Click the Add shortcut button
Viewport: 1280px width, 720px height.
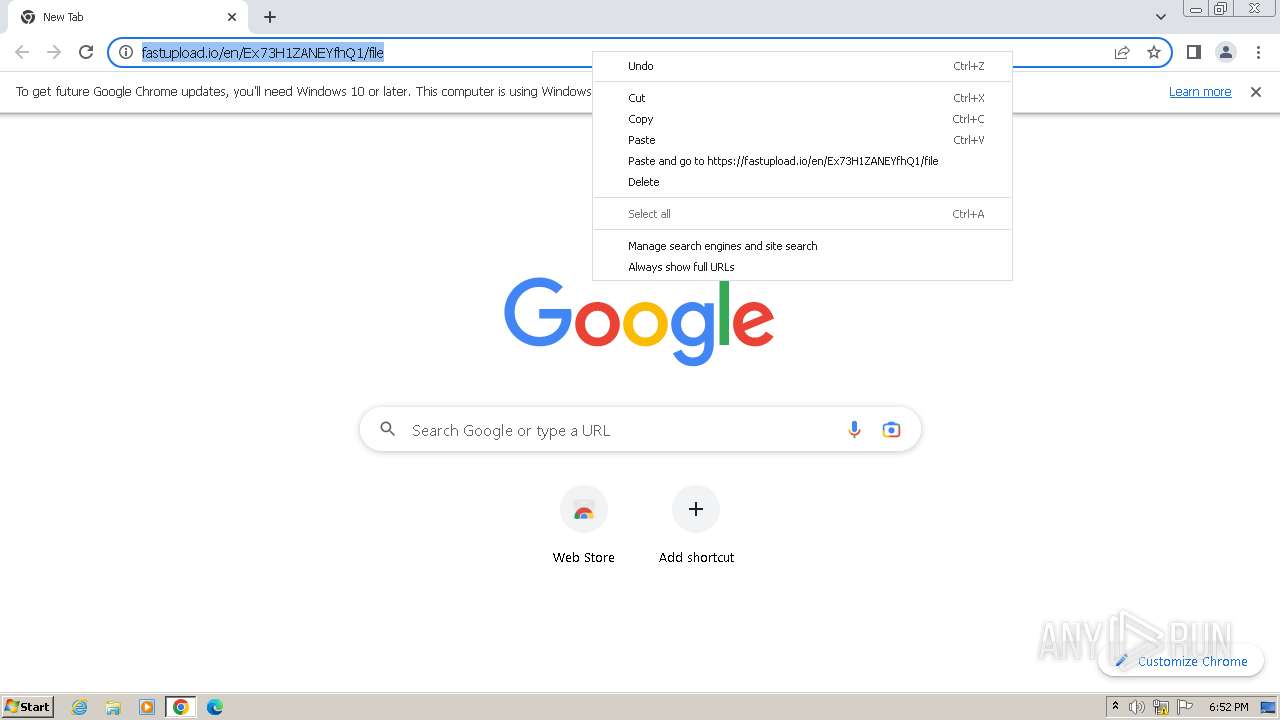pyautogui.click(x=696, y=526)
